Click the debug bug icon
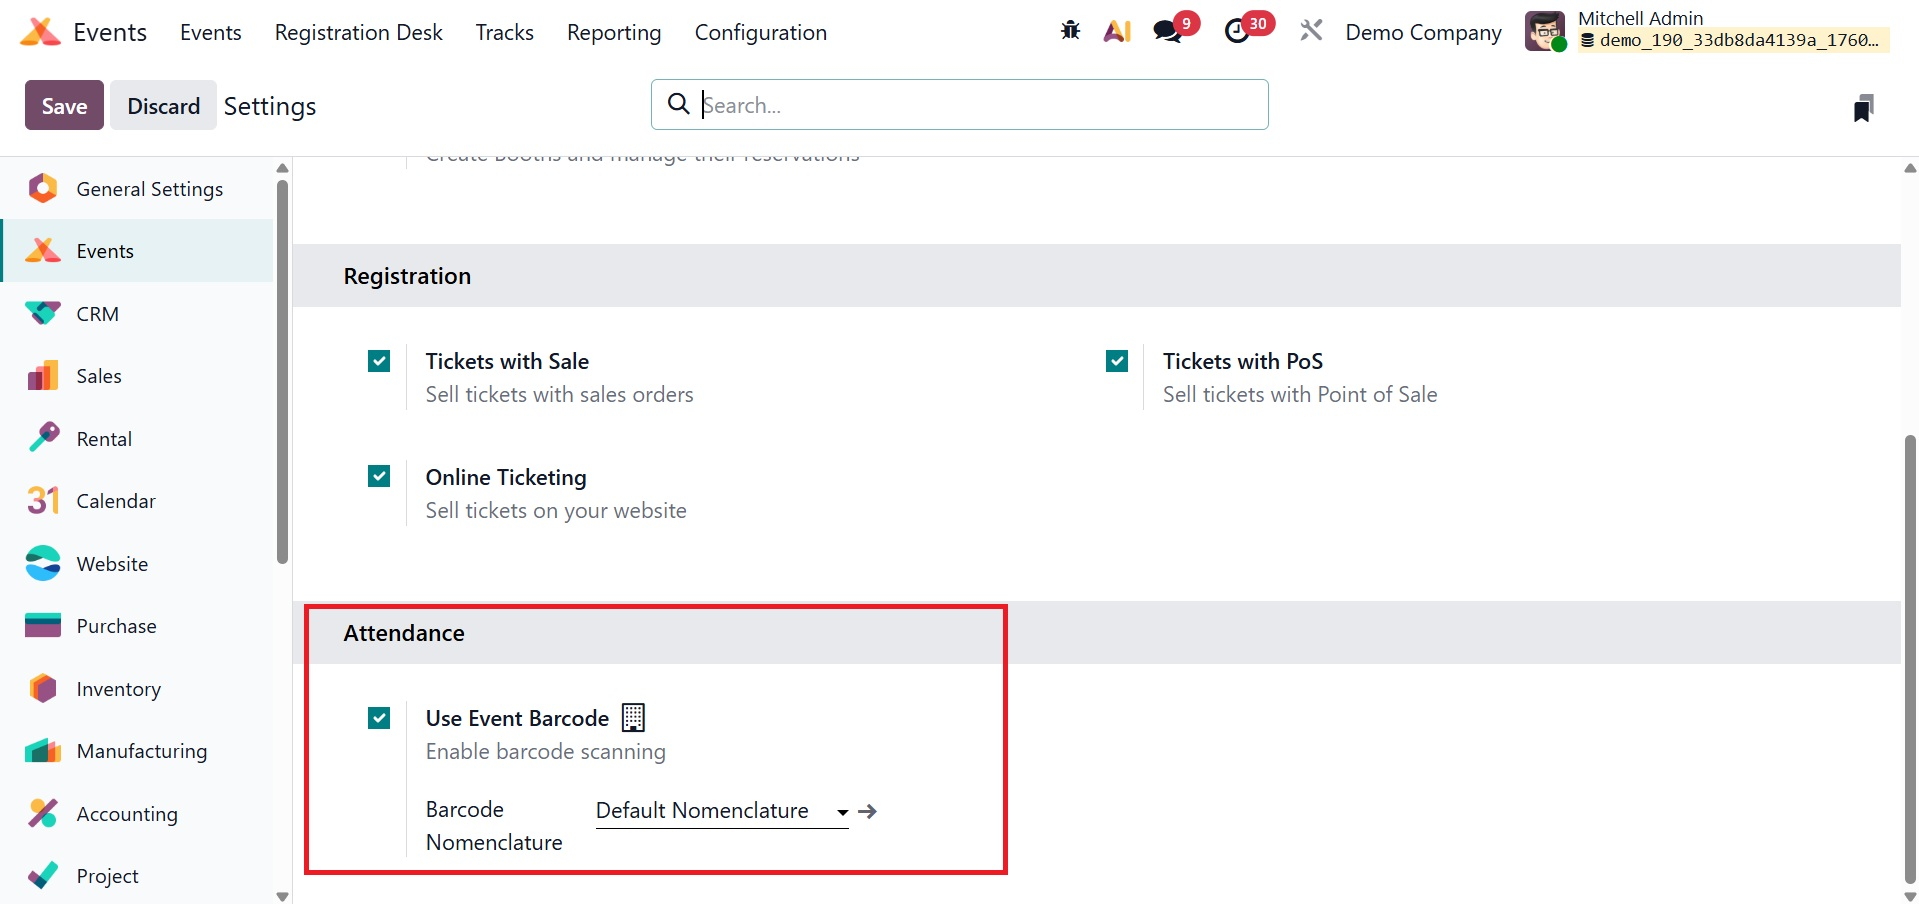This screenshot has height=904, width=1919. [1070, 31]
